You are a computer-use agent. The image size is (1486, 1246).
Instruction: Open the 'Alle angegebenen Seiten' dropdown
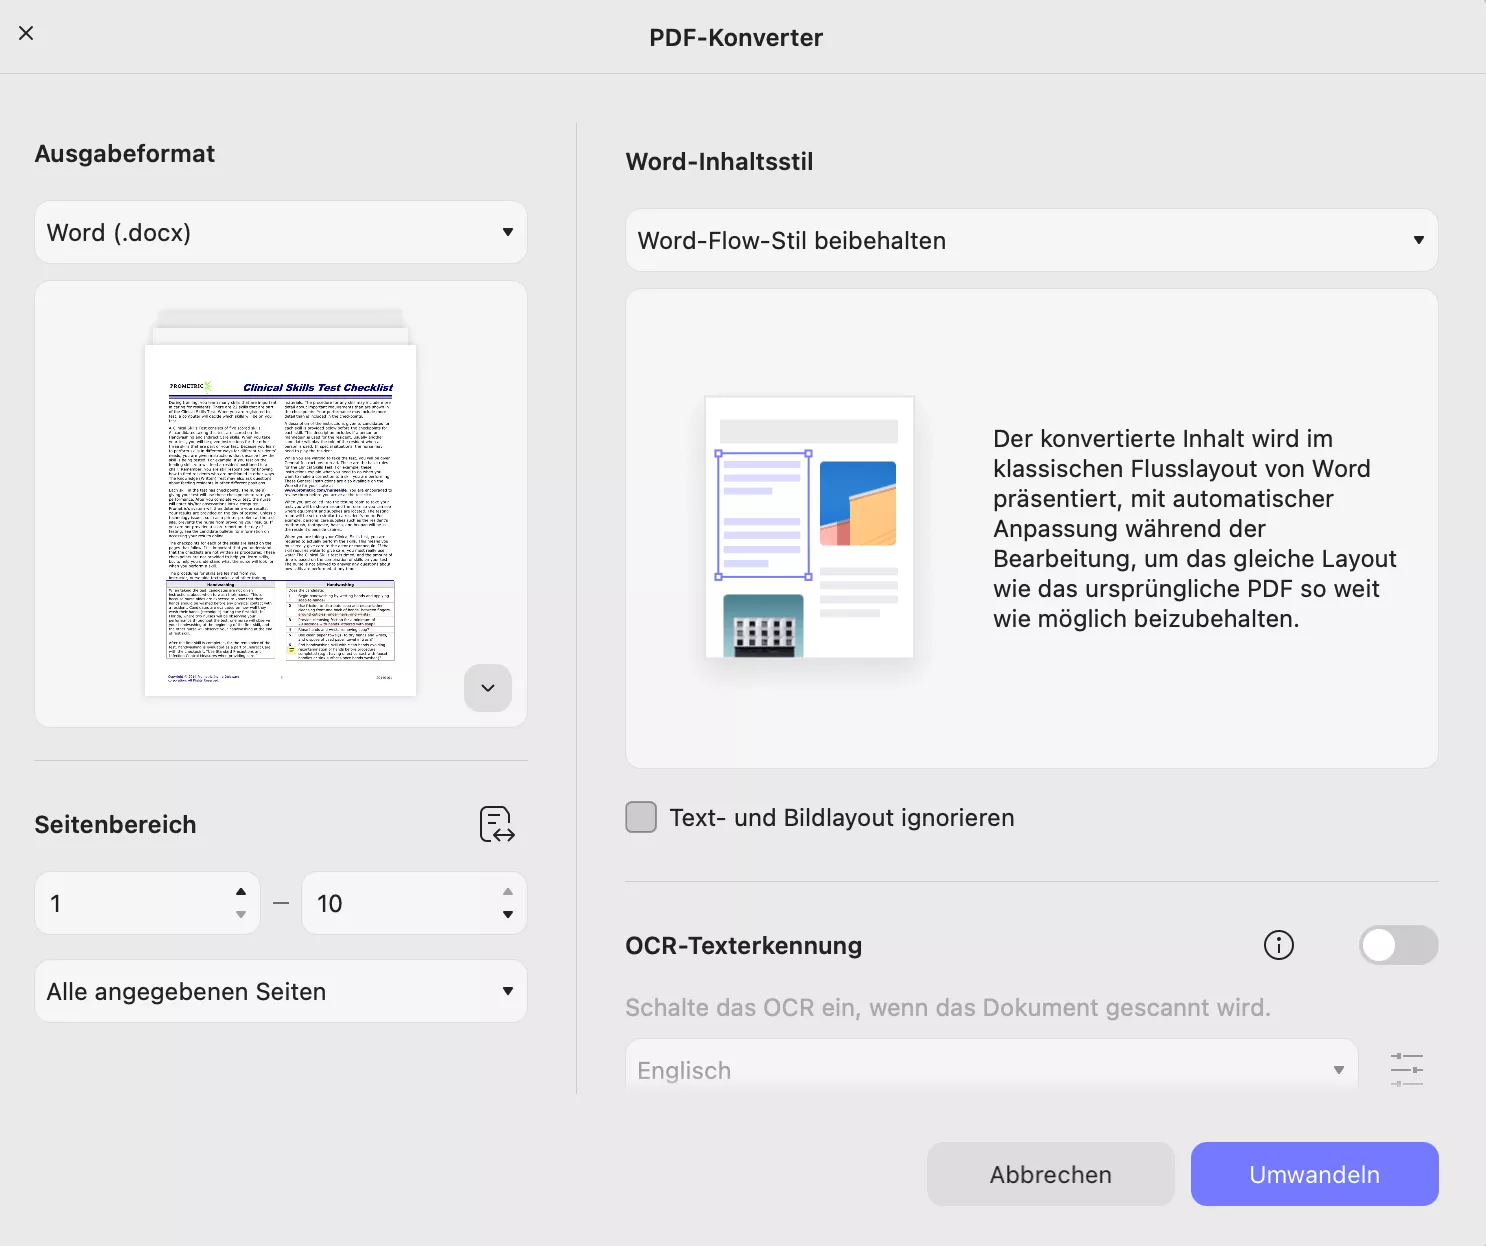coord(280,991)
